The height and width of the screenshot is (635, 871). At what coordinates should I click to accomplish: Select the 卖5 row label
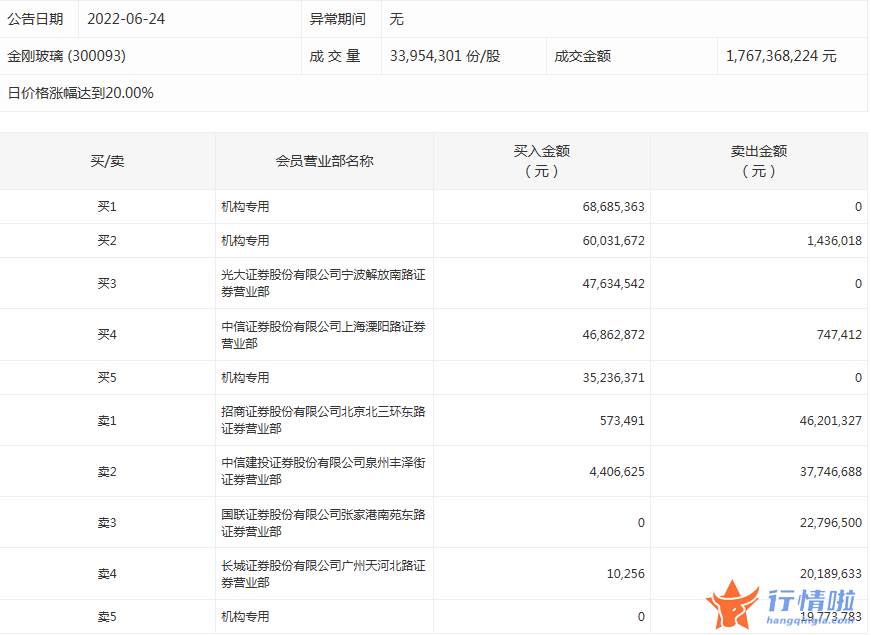coord(107,617)
